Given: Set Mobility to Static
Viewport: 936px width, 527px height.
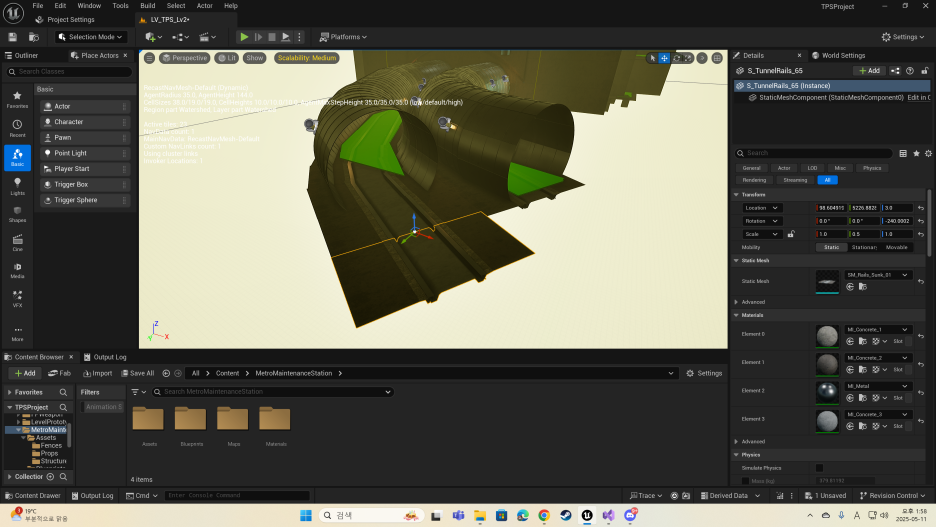Looking at the screenshot, I should [831, 247].
